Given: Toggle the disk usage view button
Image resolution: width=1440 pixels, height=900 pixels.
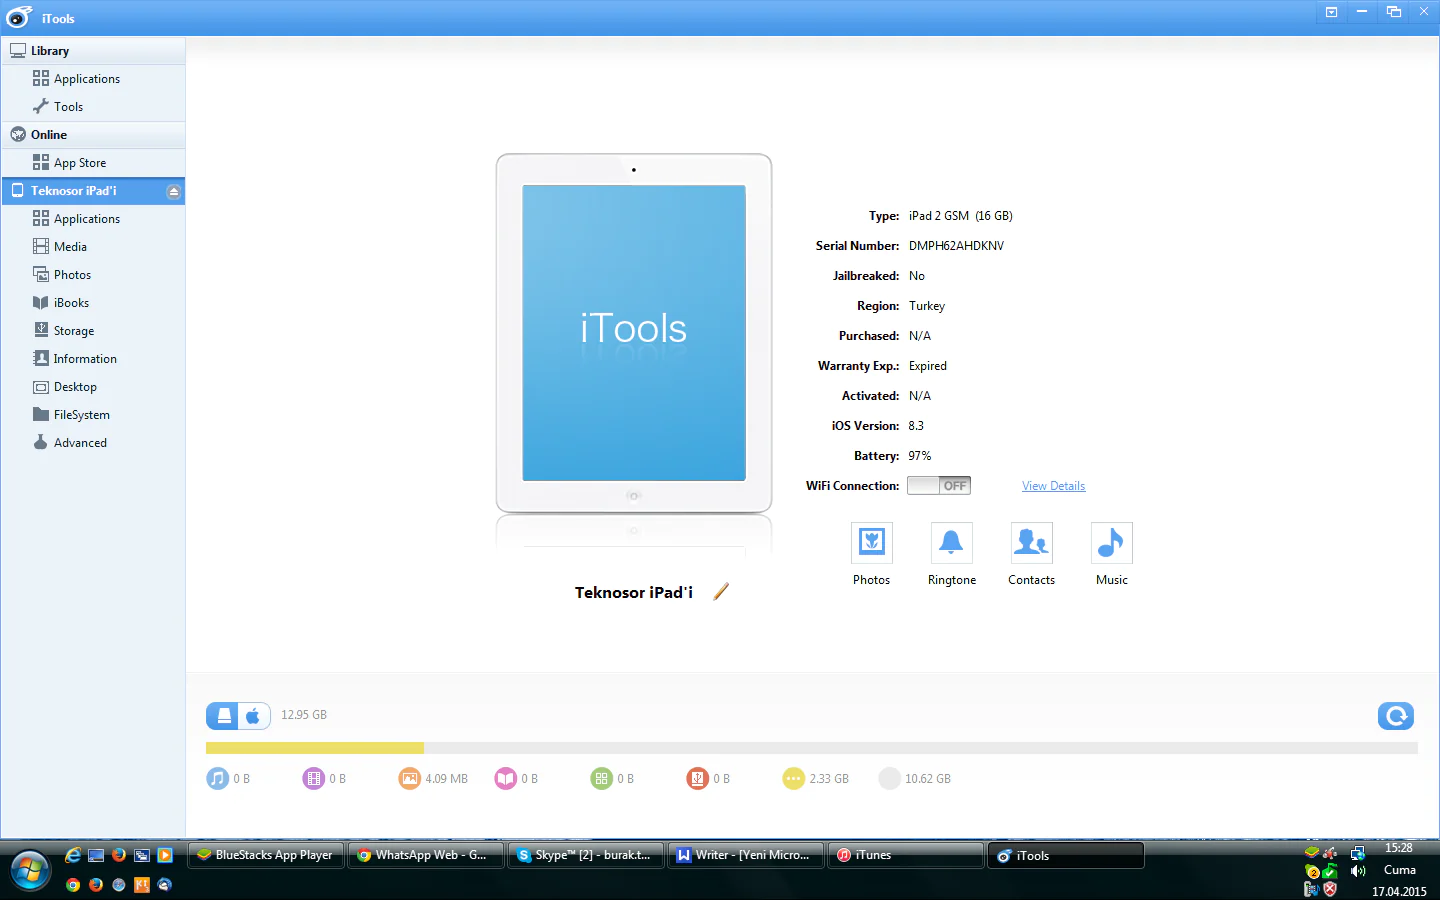Looking at the screenshot, I should click(x=224, y=715).
